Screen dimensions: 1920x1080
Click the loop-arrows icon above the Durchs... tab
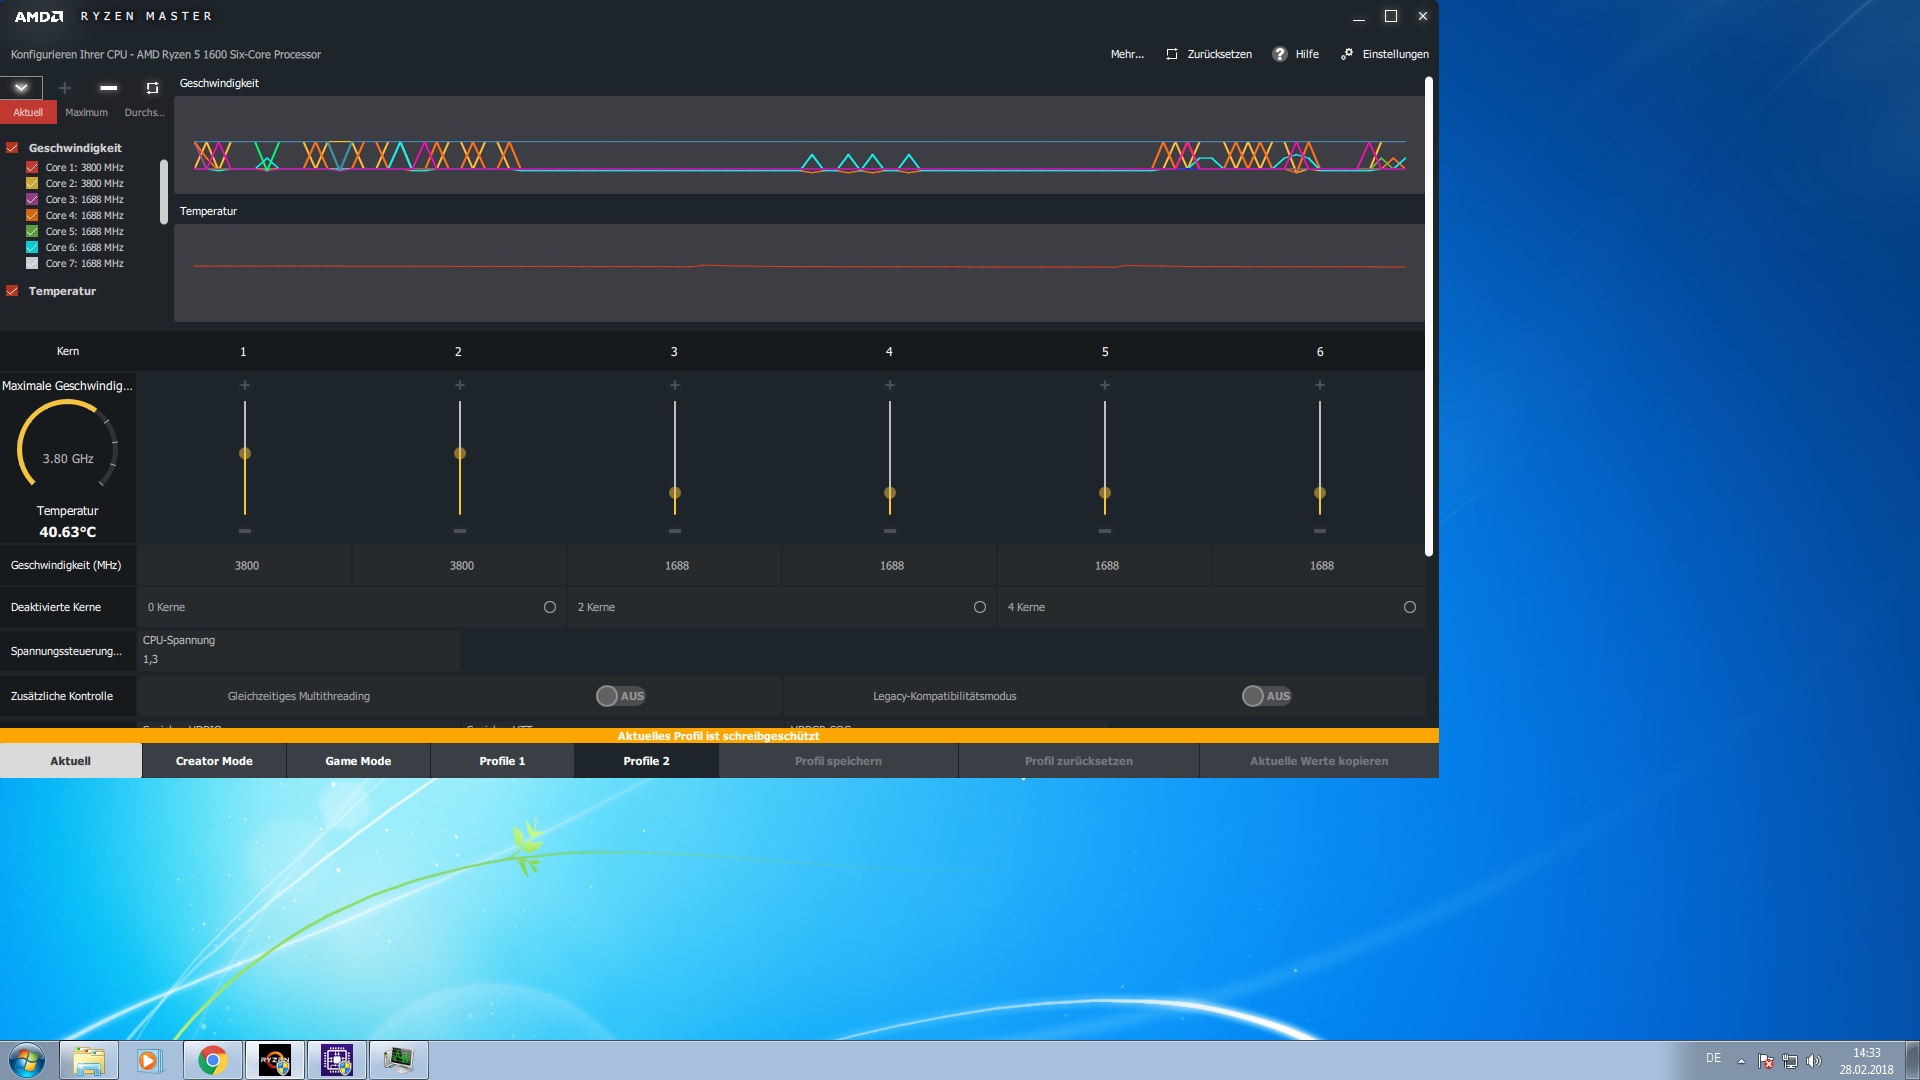[x=152, y=88]
